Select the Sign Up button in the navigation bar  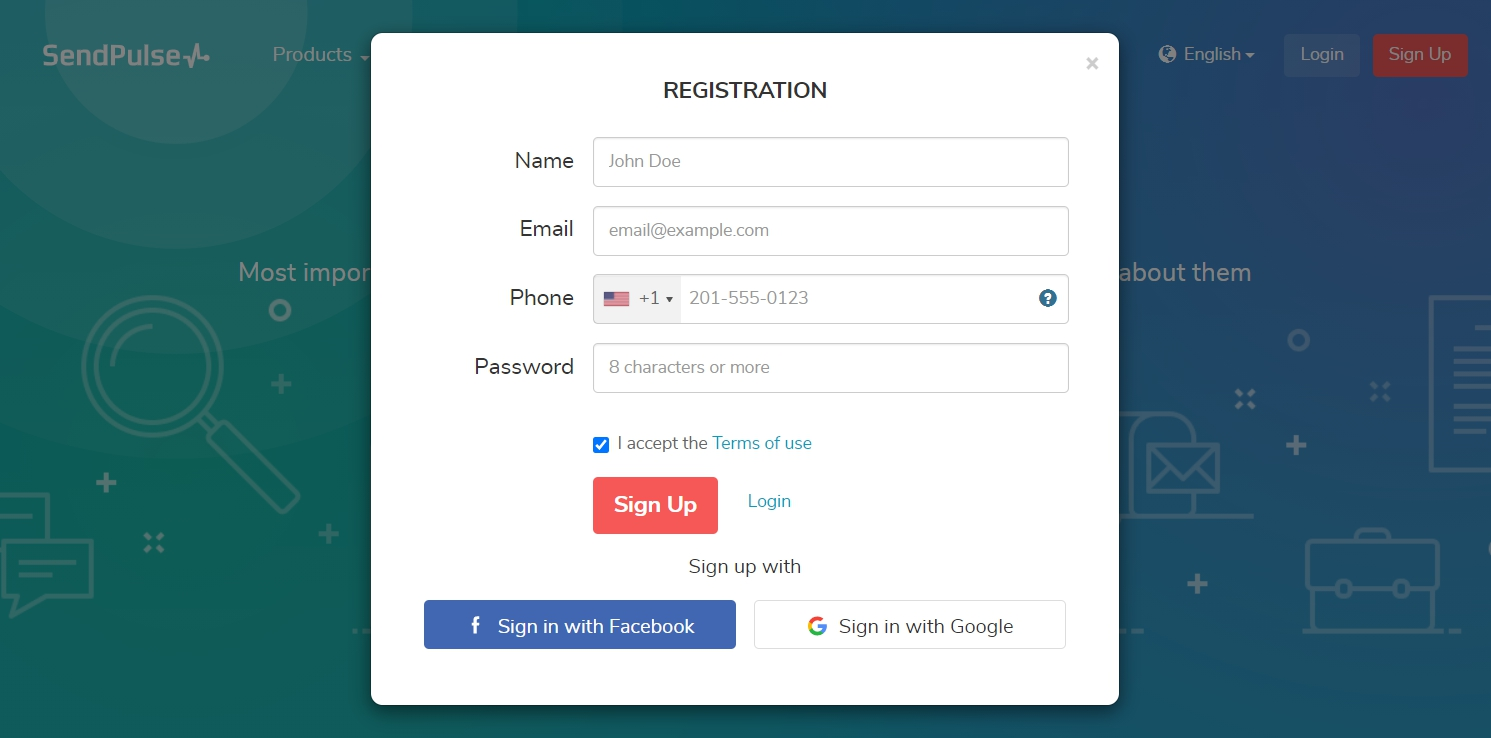1420,55
